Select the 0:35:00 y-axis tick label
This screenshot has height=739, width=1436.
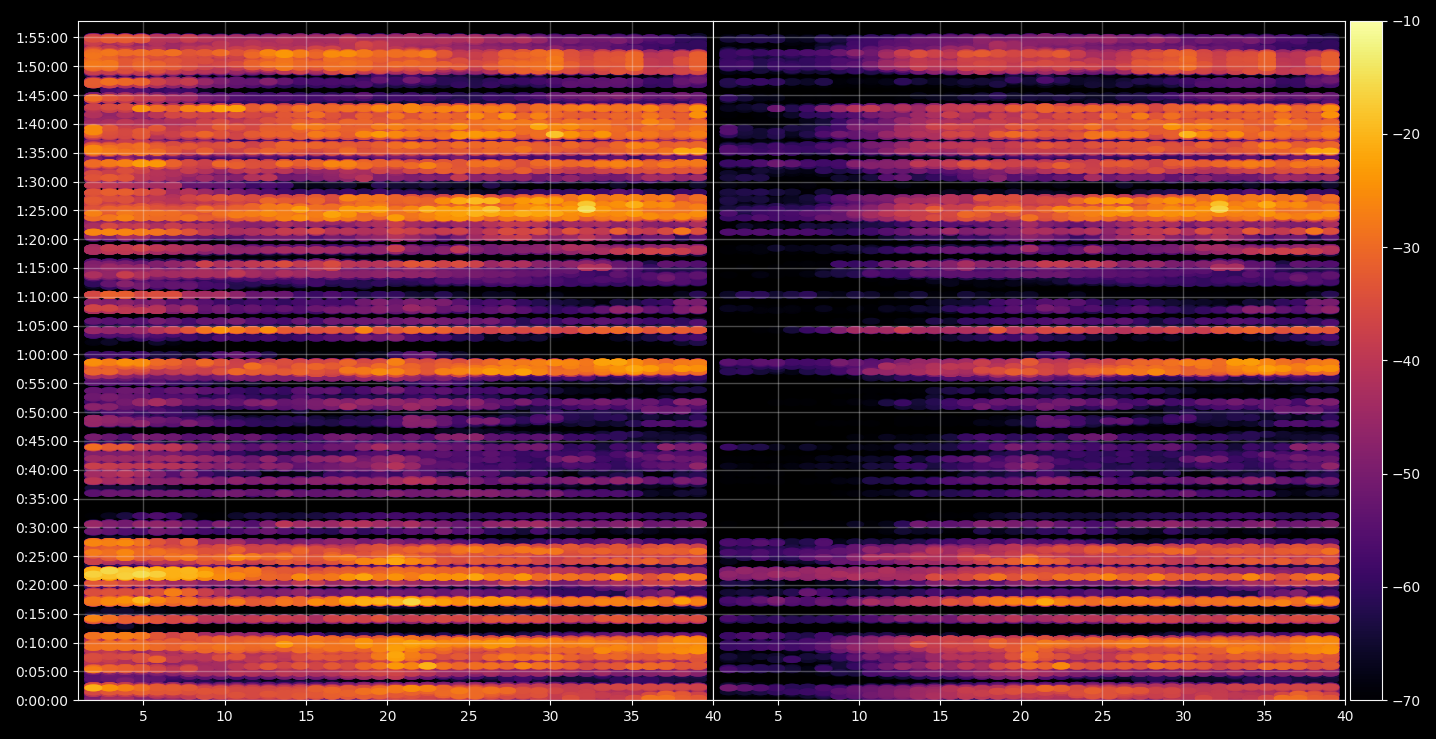pyautogui.click(x=42, y=499)
